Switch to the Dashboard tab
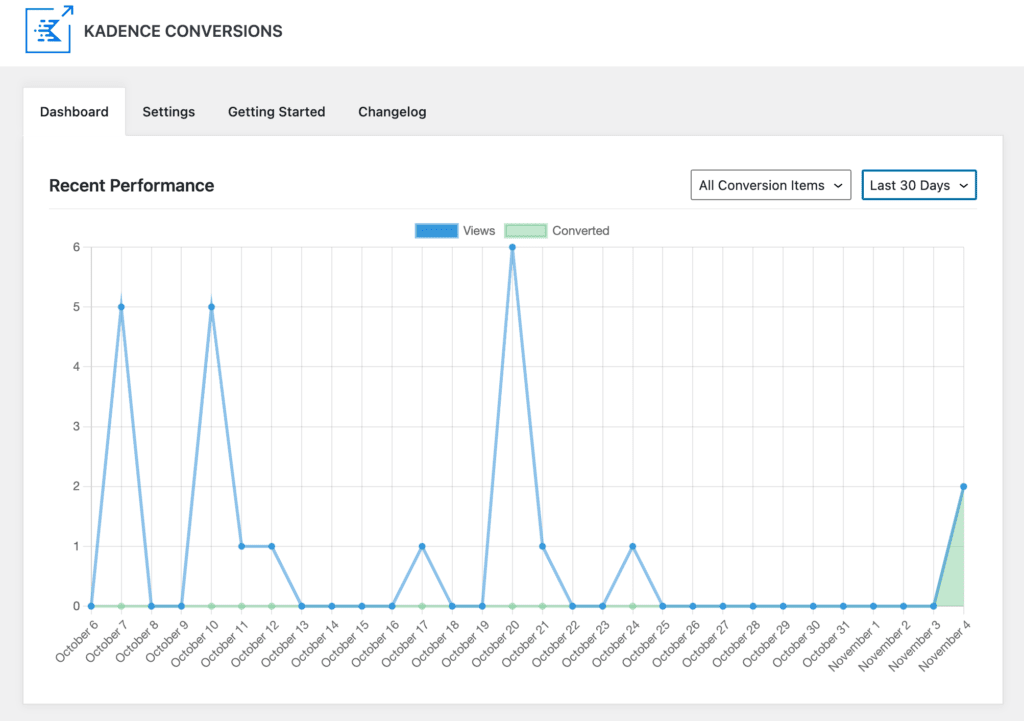 [74, 112]
